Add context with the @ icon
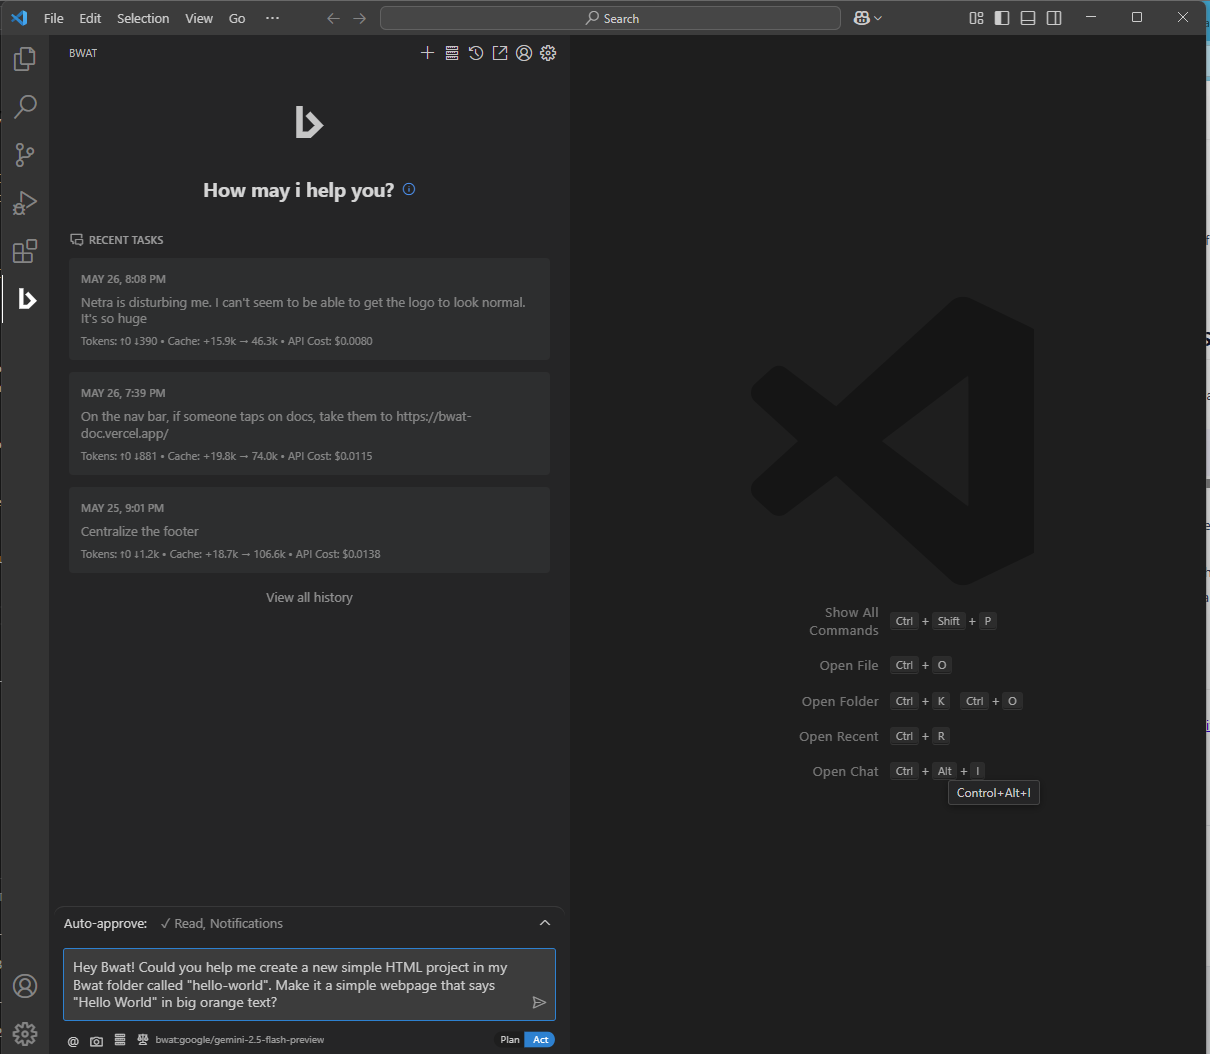 [x=73, y=1041]
